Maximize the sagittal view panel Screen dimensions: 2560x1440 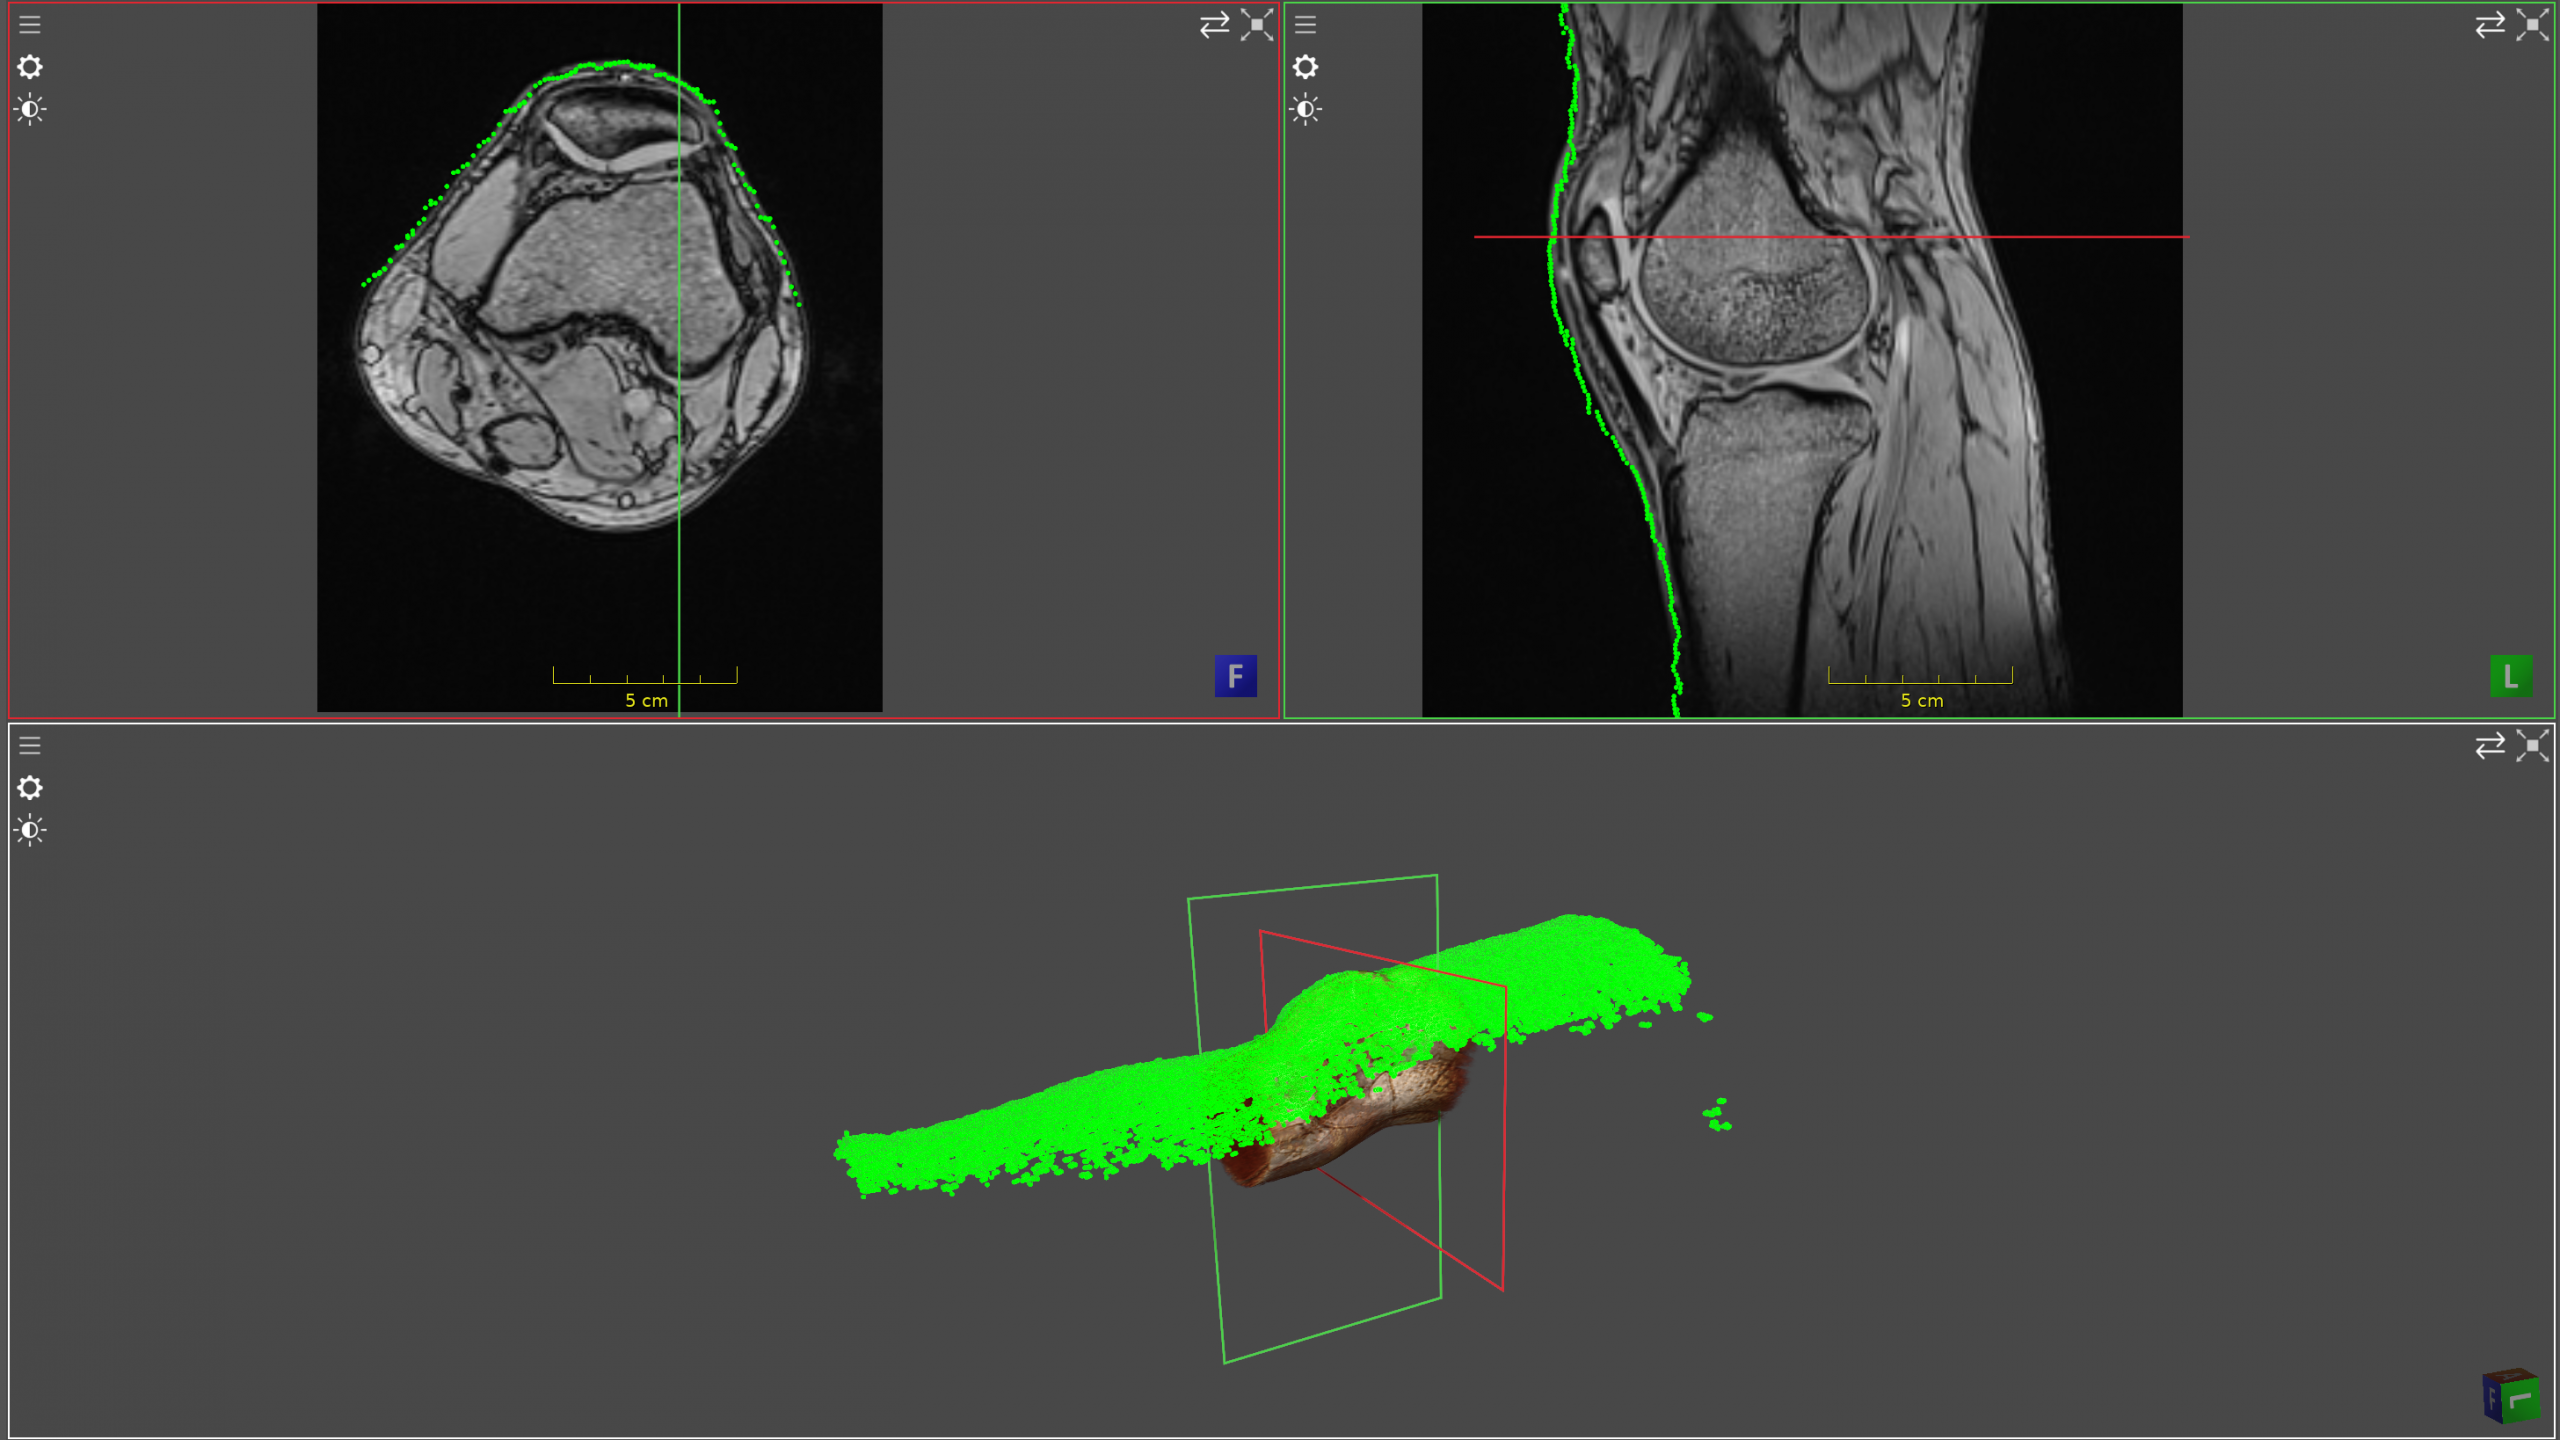point(2532,24)
